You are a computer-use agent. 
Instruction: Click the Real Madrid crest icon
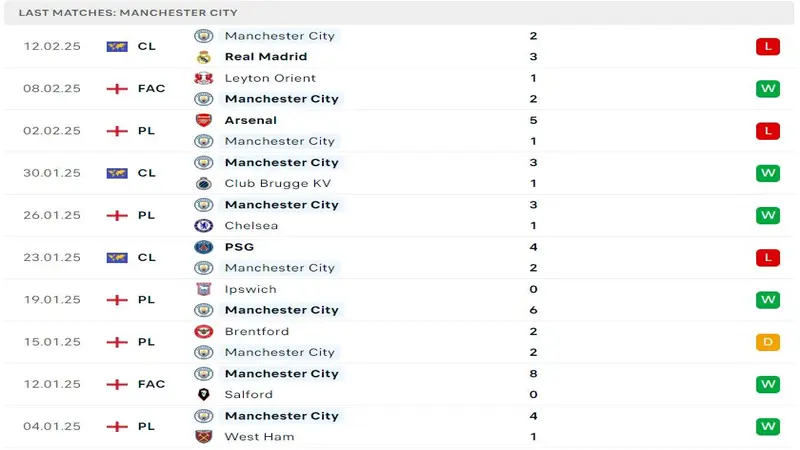[x=204, y=57]
